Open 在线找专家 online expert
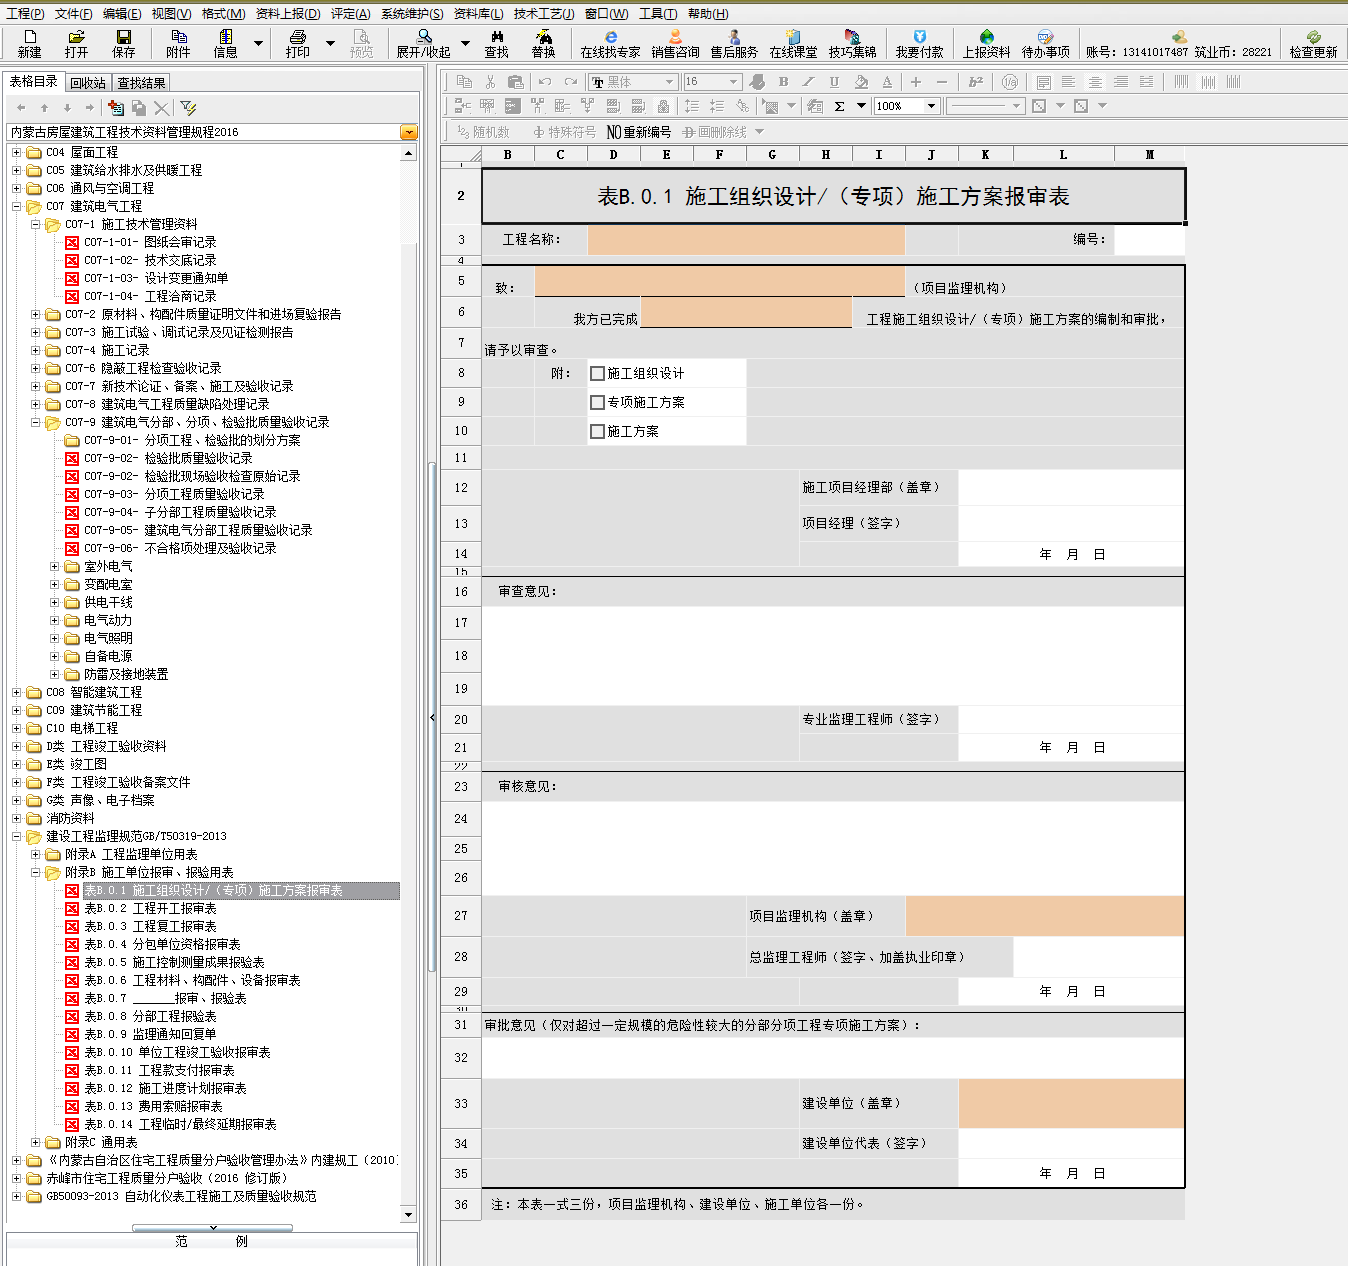 pyautogui.click(x=610, y=44)
